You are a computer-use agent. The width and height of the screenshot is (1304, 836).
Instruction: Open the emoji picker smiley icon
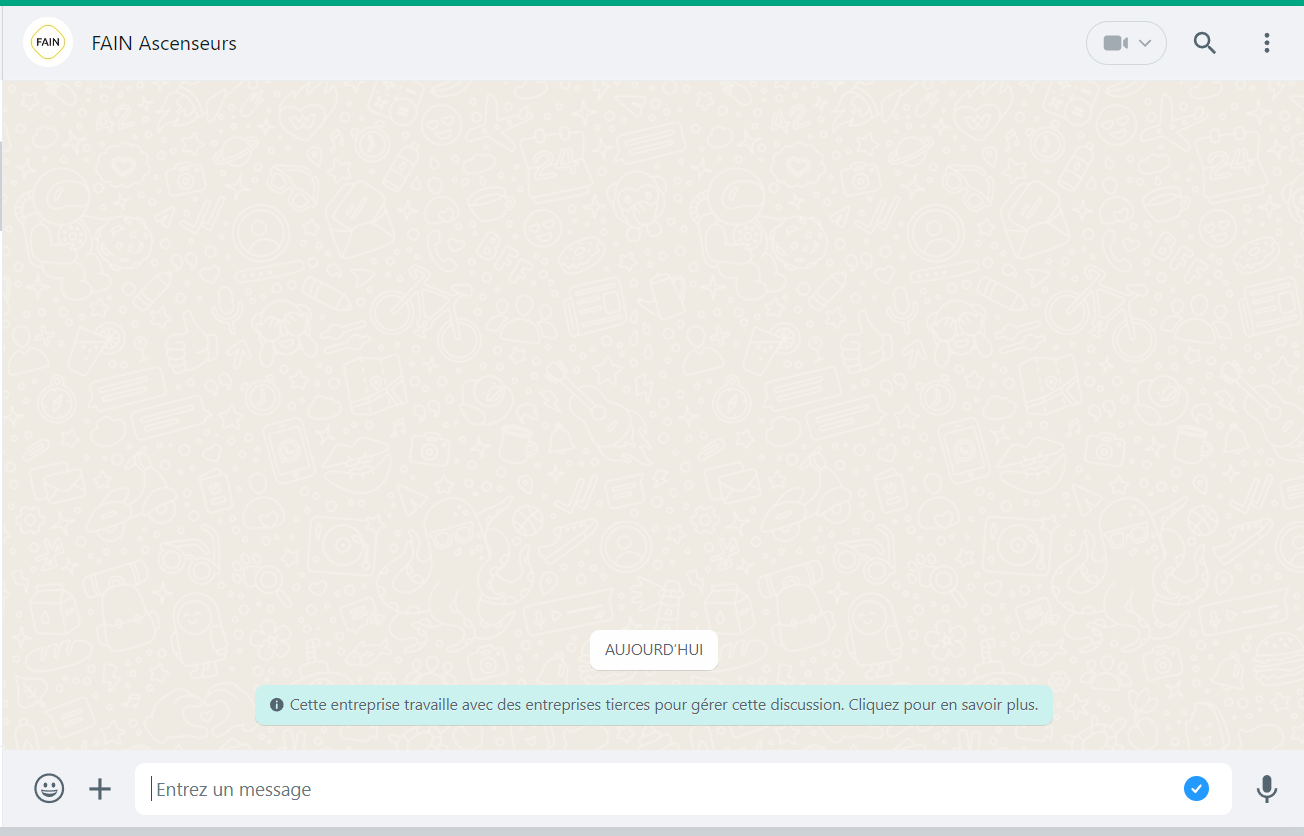(49, 789)
